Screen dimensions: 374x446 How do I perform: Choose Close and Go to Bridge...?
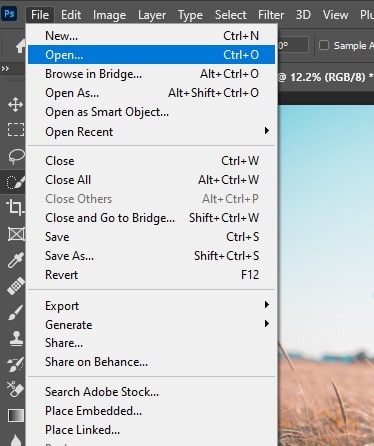click(151, 218)
